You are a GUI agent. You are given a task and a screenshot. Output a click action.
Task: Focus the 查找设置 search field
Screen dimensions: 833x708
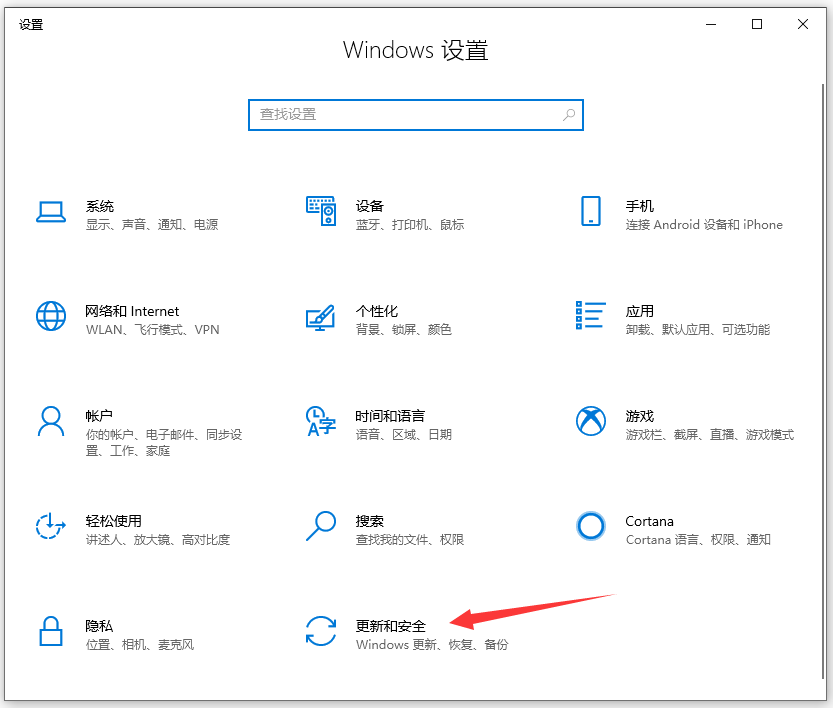415,115
